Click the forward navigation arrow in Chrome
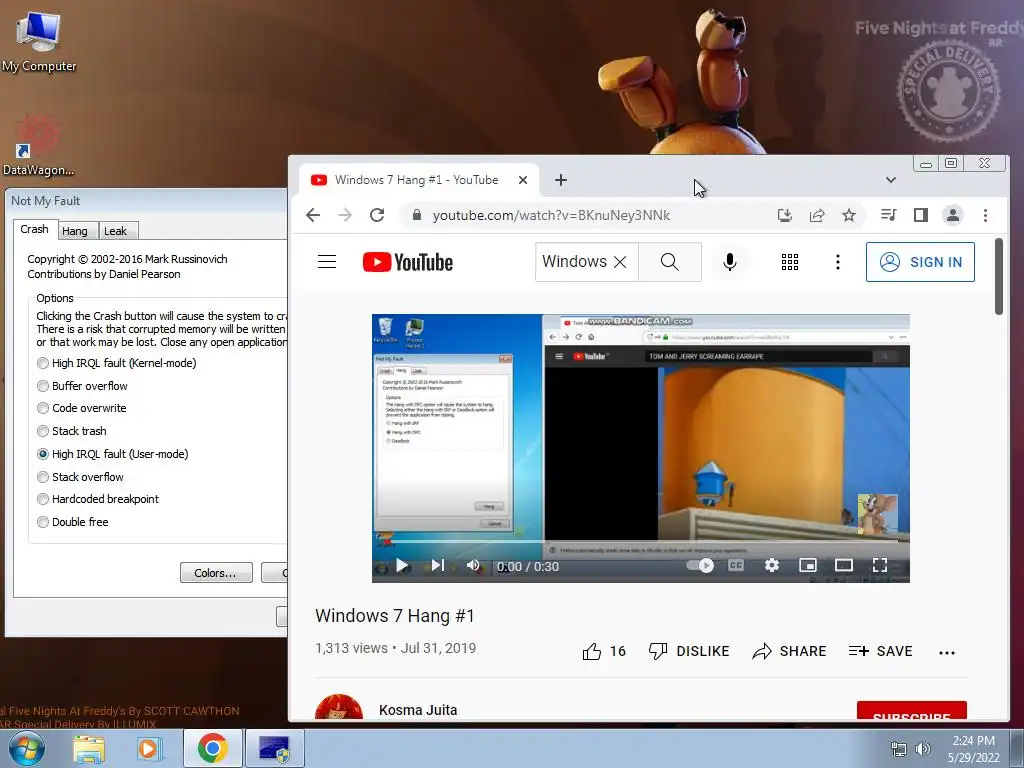 [345, 215]
